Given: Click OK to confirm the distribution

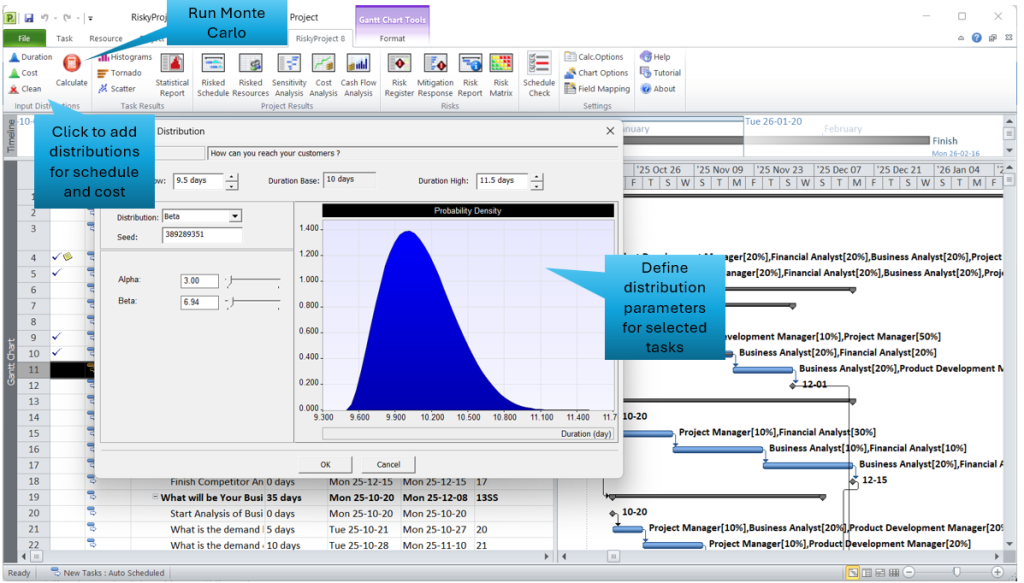Looking at the screenshot, I should click(325, 464).
